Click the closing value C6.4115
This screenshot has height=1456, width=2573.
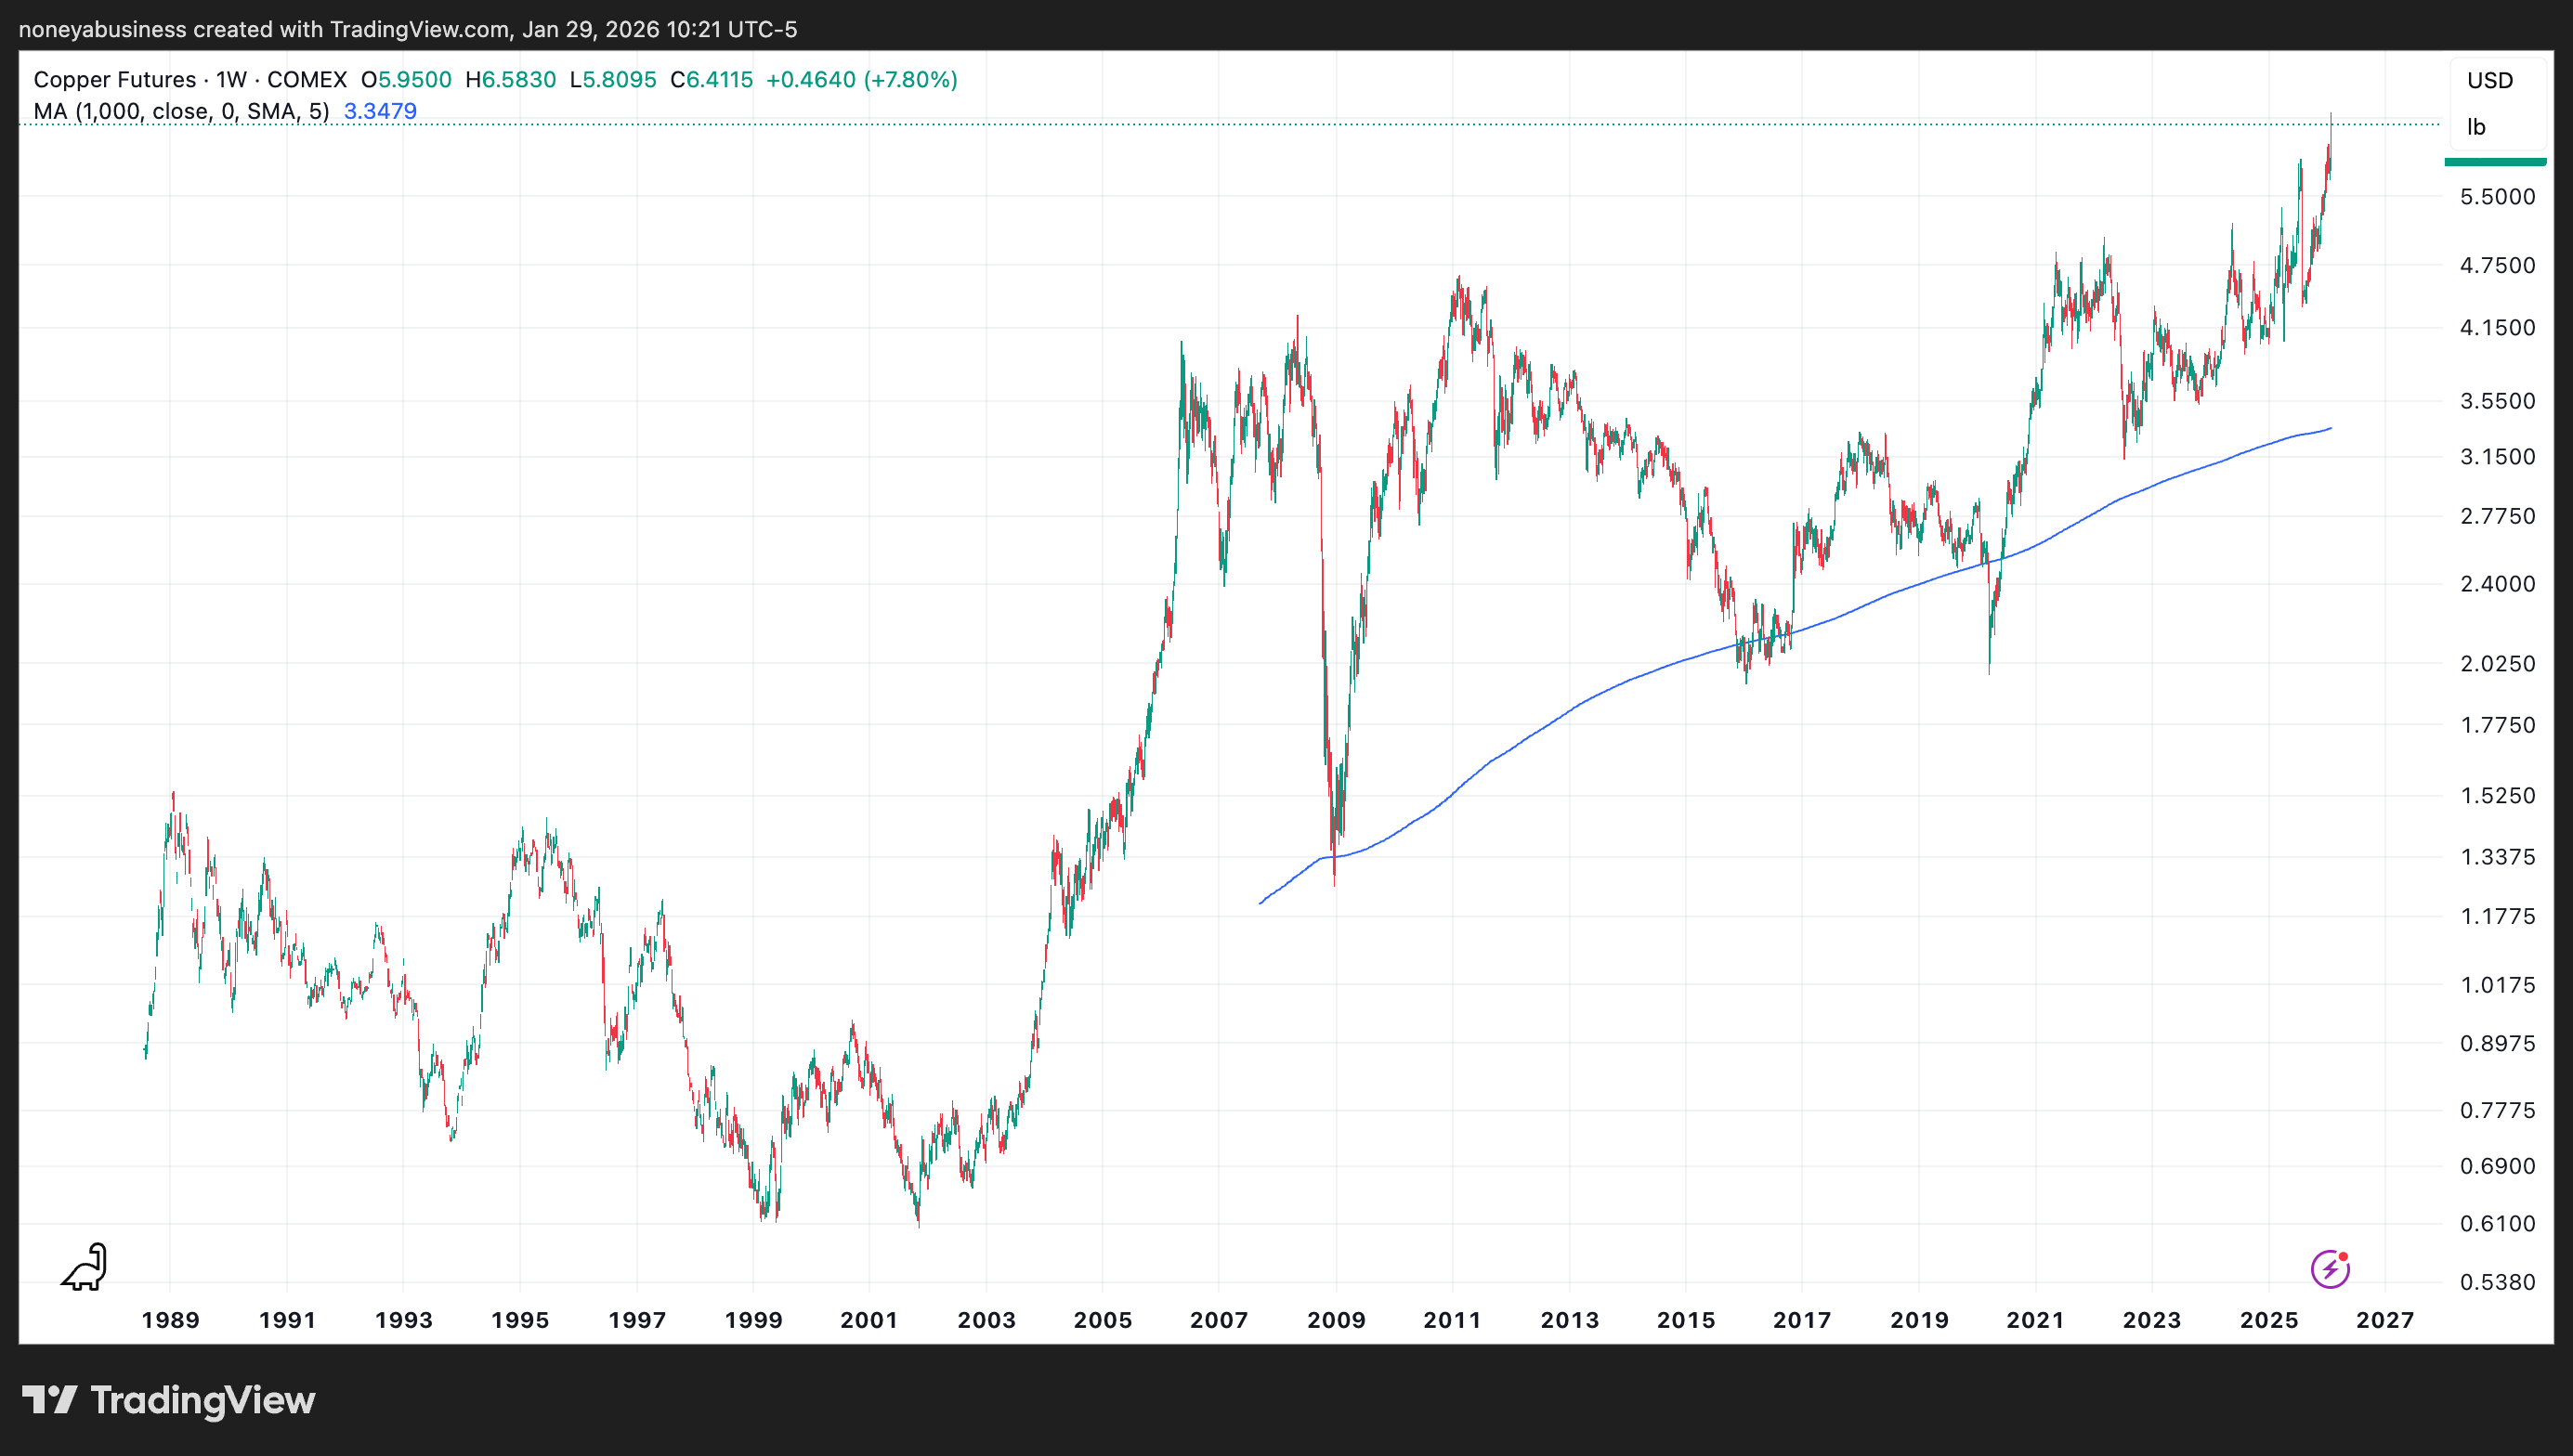(711, 80)
